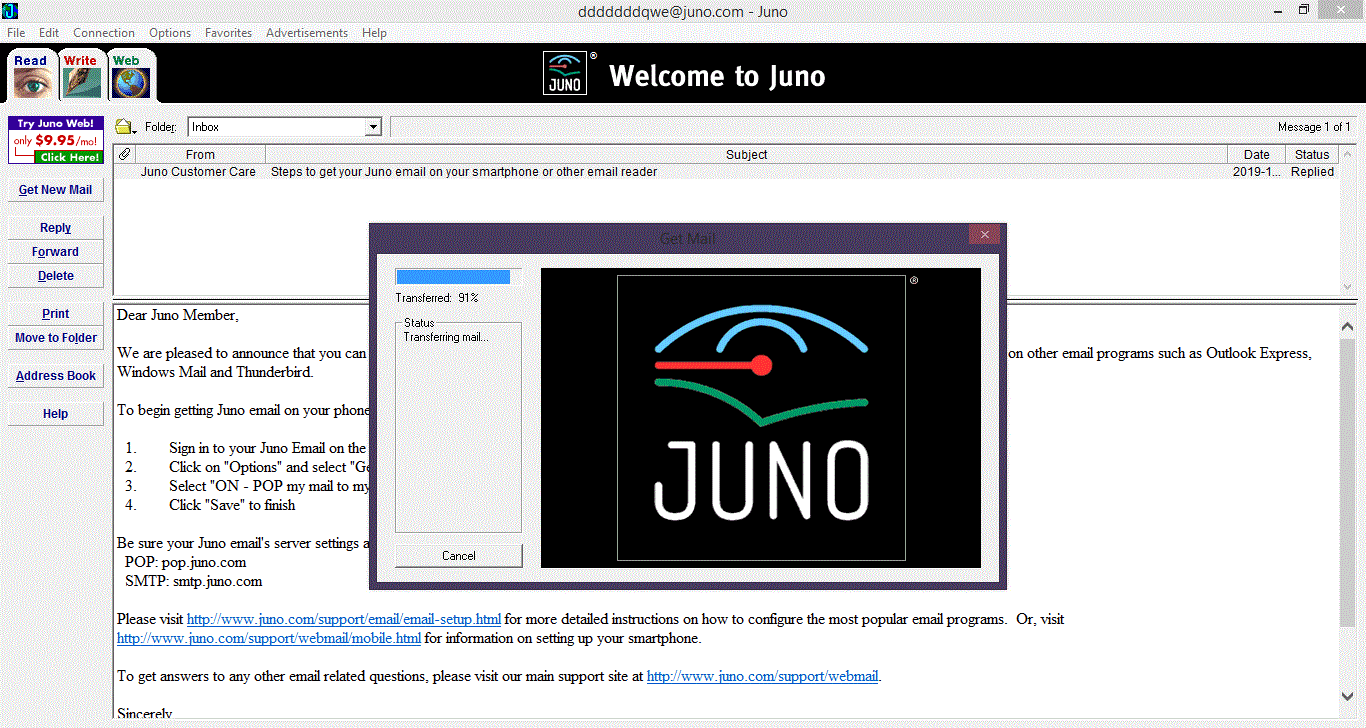Click the Get New Mail button
This screenshot has width=1366, height=728.
tap(55, 190)
